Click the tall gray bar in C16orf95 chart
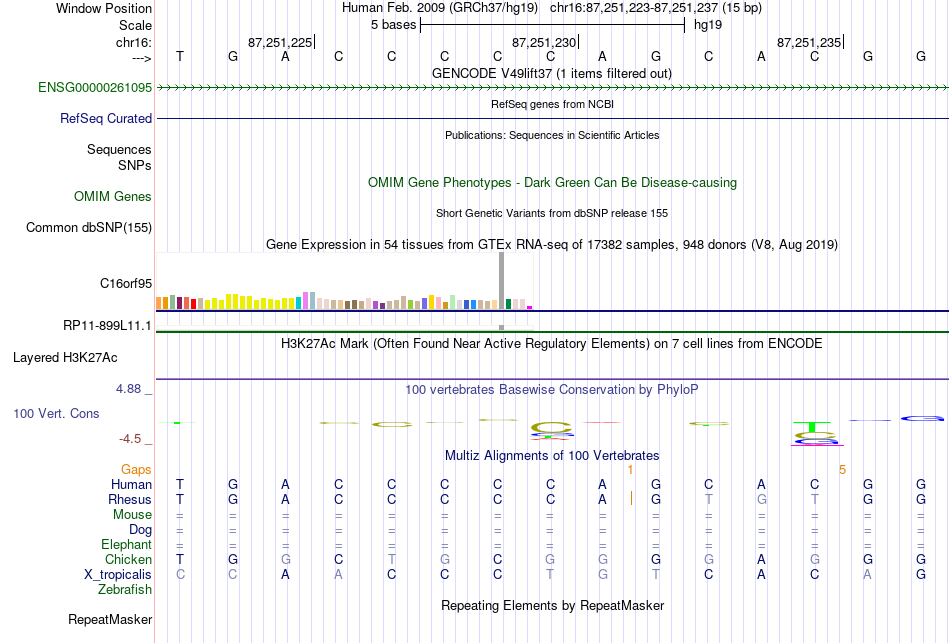The image size is (950, 643). (x=501, y=281)
